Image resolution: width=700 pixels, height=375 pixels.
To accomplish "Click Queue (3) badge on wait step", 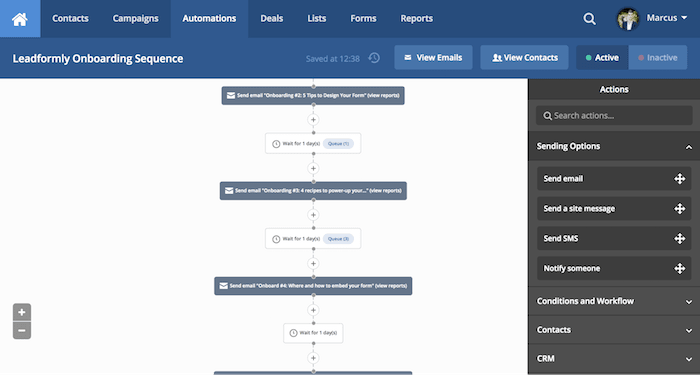I will point(338,239).
